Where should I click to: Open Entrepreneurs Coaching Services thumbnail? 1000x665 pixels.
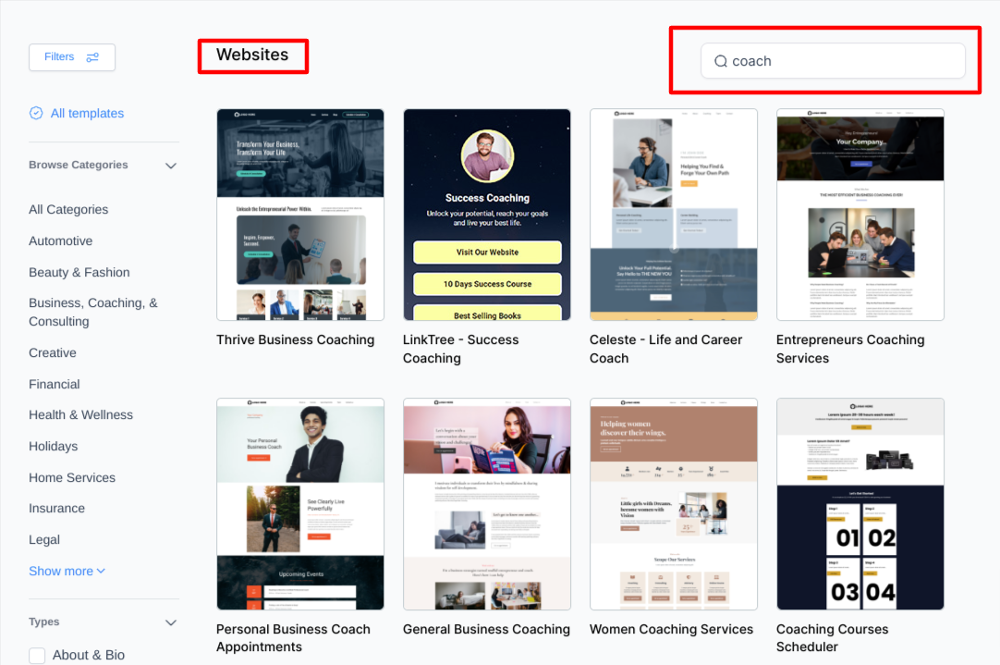[x=860, y=214]
